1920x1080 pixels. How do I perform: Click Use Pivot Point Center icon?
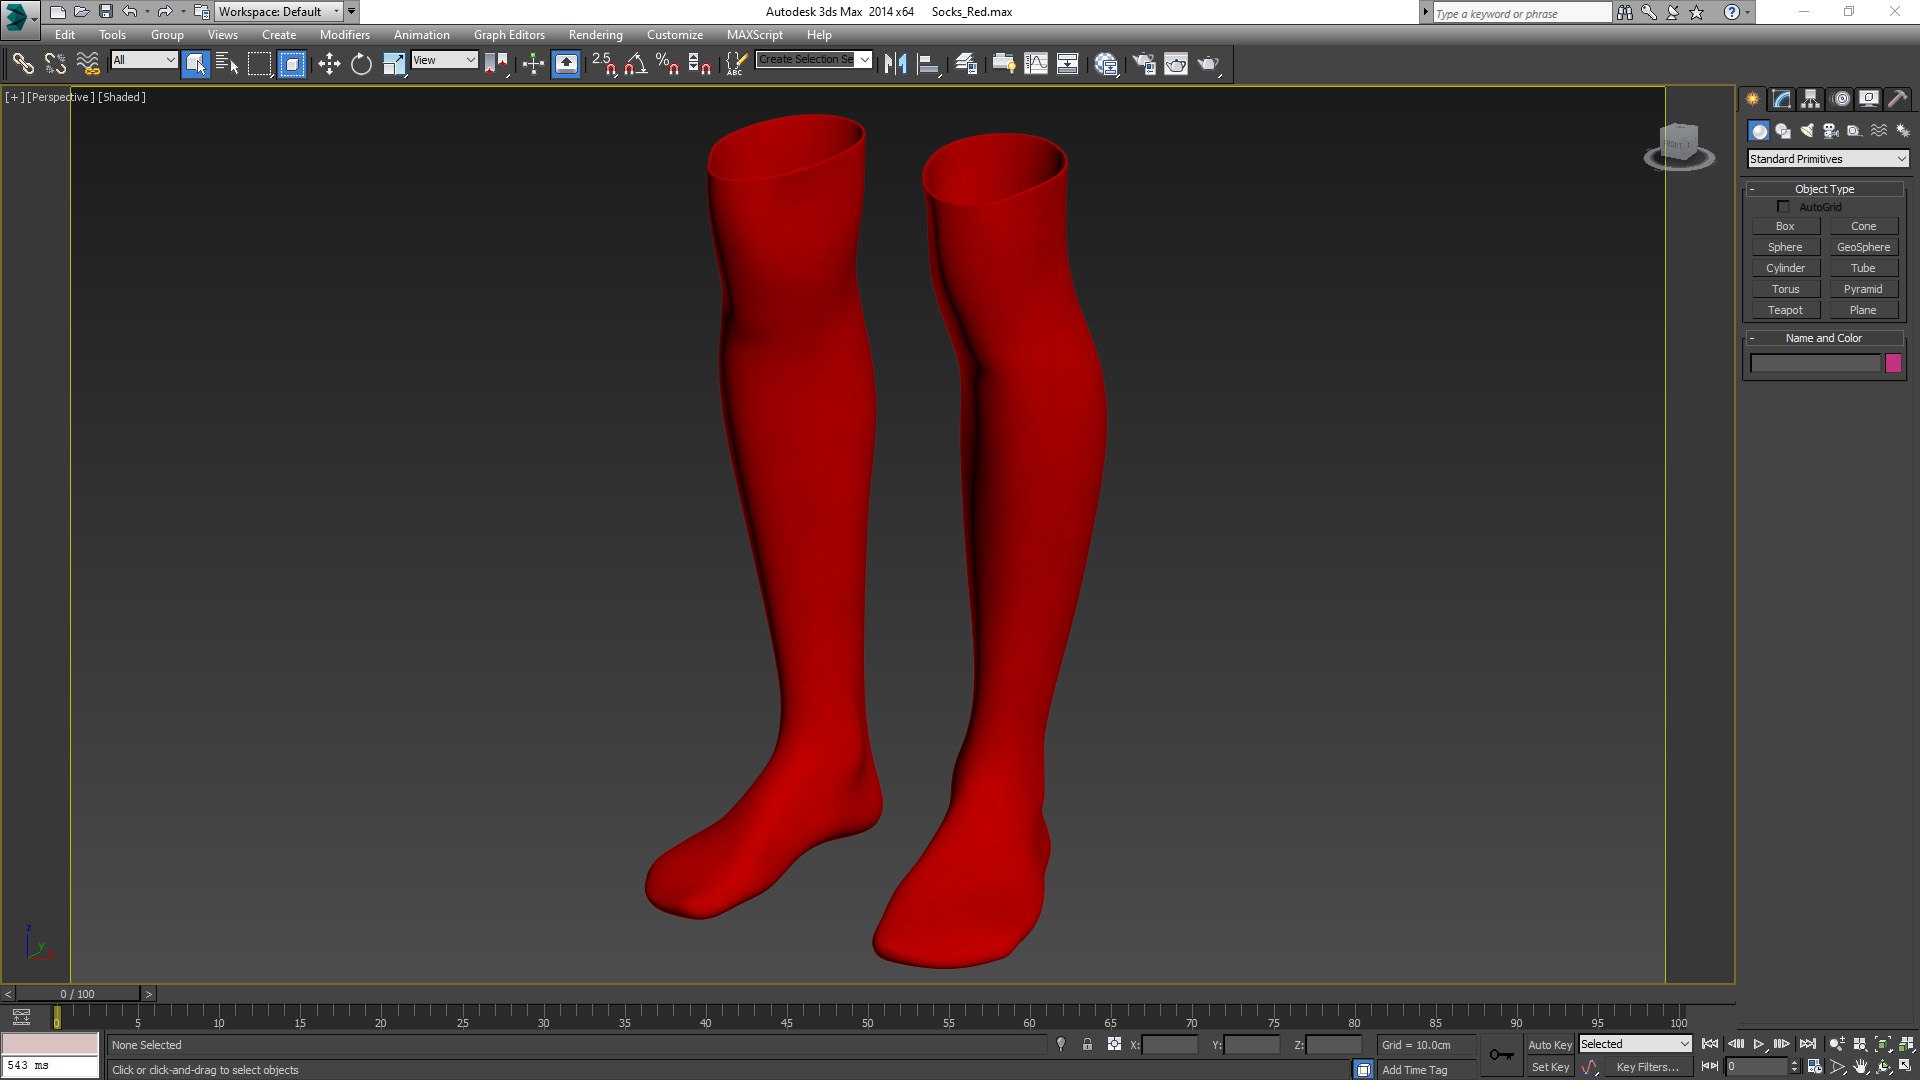pyautogui.click(x=496, y=64)
